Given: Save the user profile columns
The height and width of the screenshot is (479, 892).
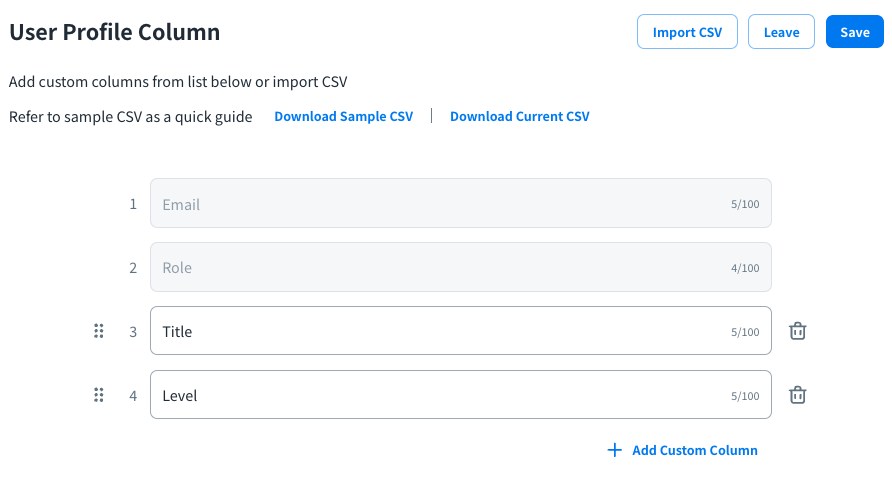Looking at the screenshot, I should click(854, 32).
